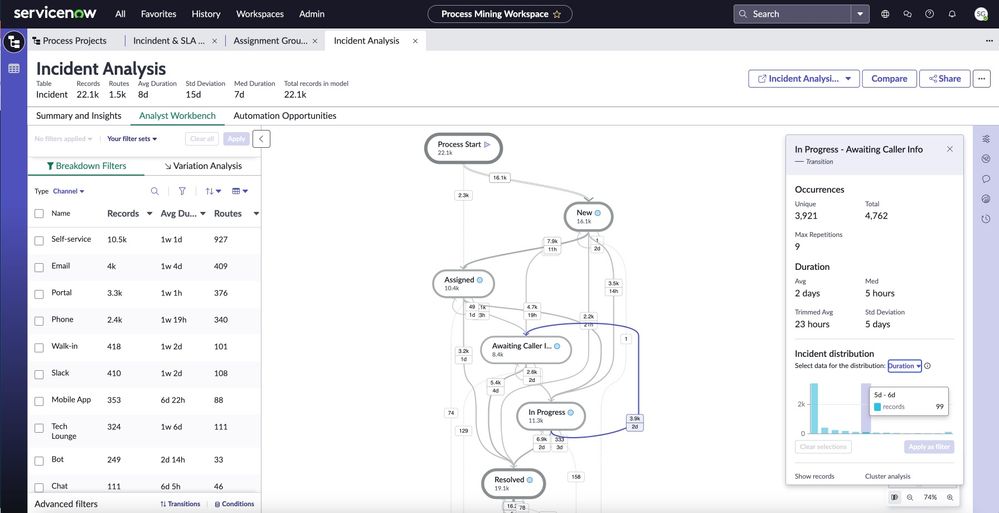Screen dimensions: 999x513
Task: Check the Walk-in row checkbox
Action: click(x=39, y=347)
